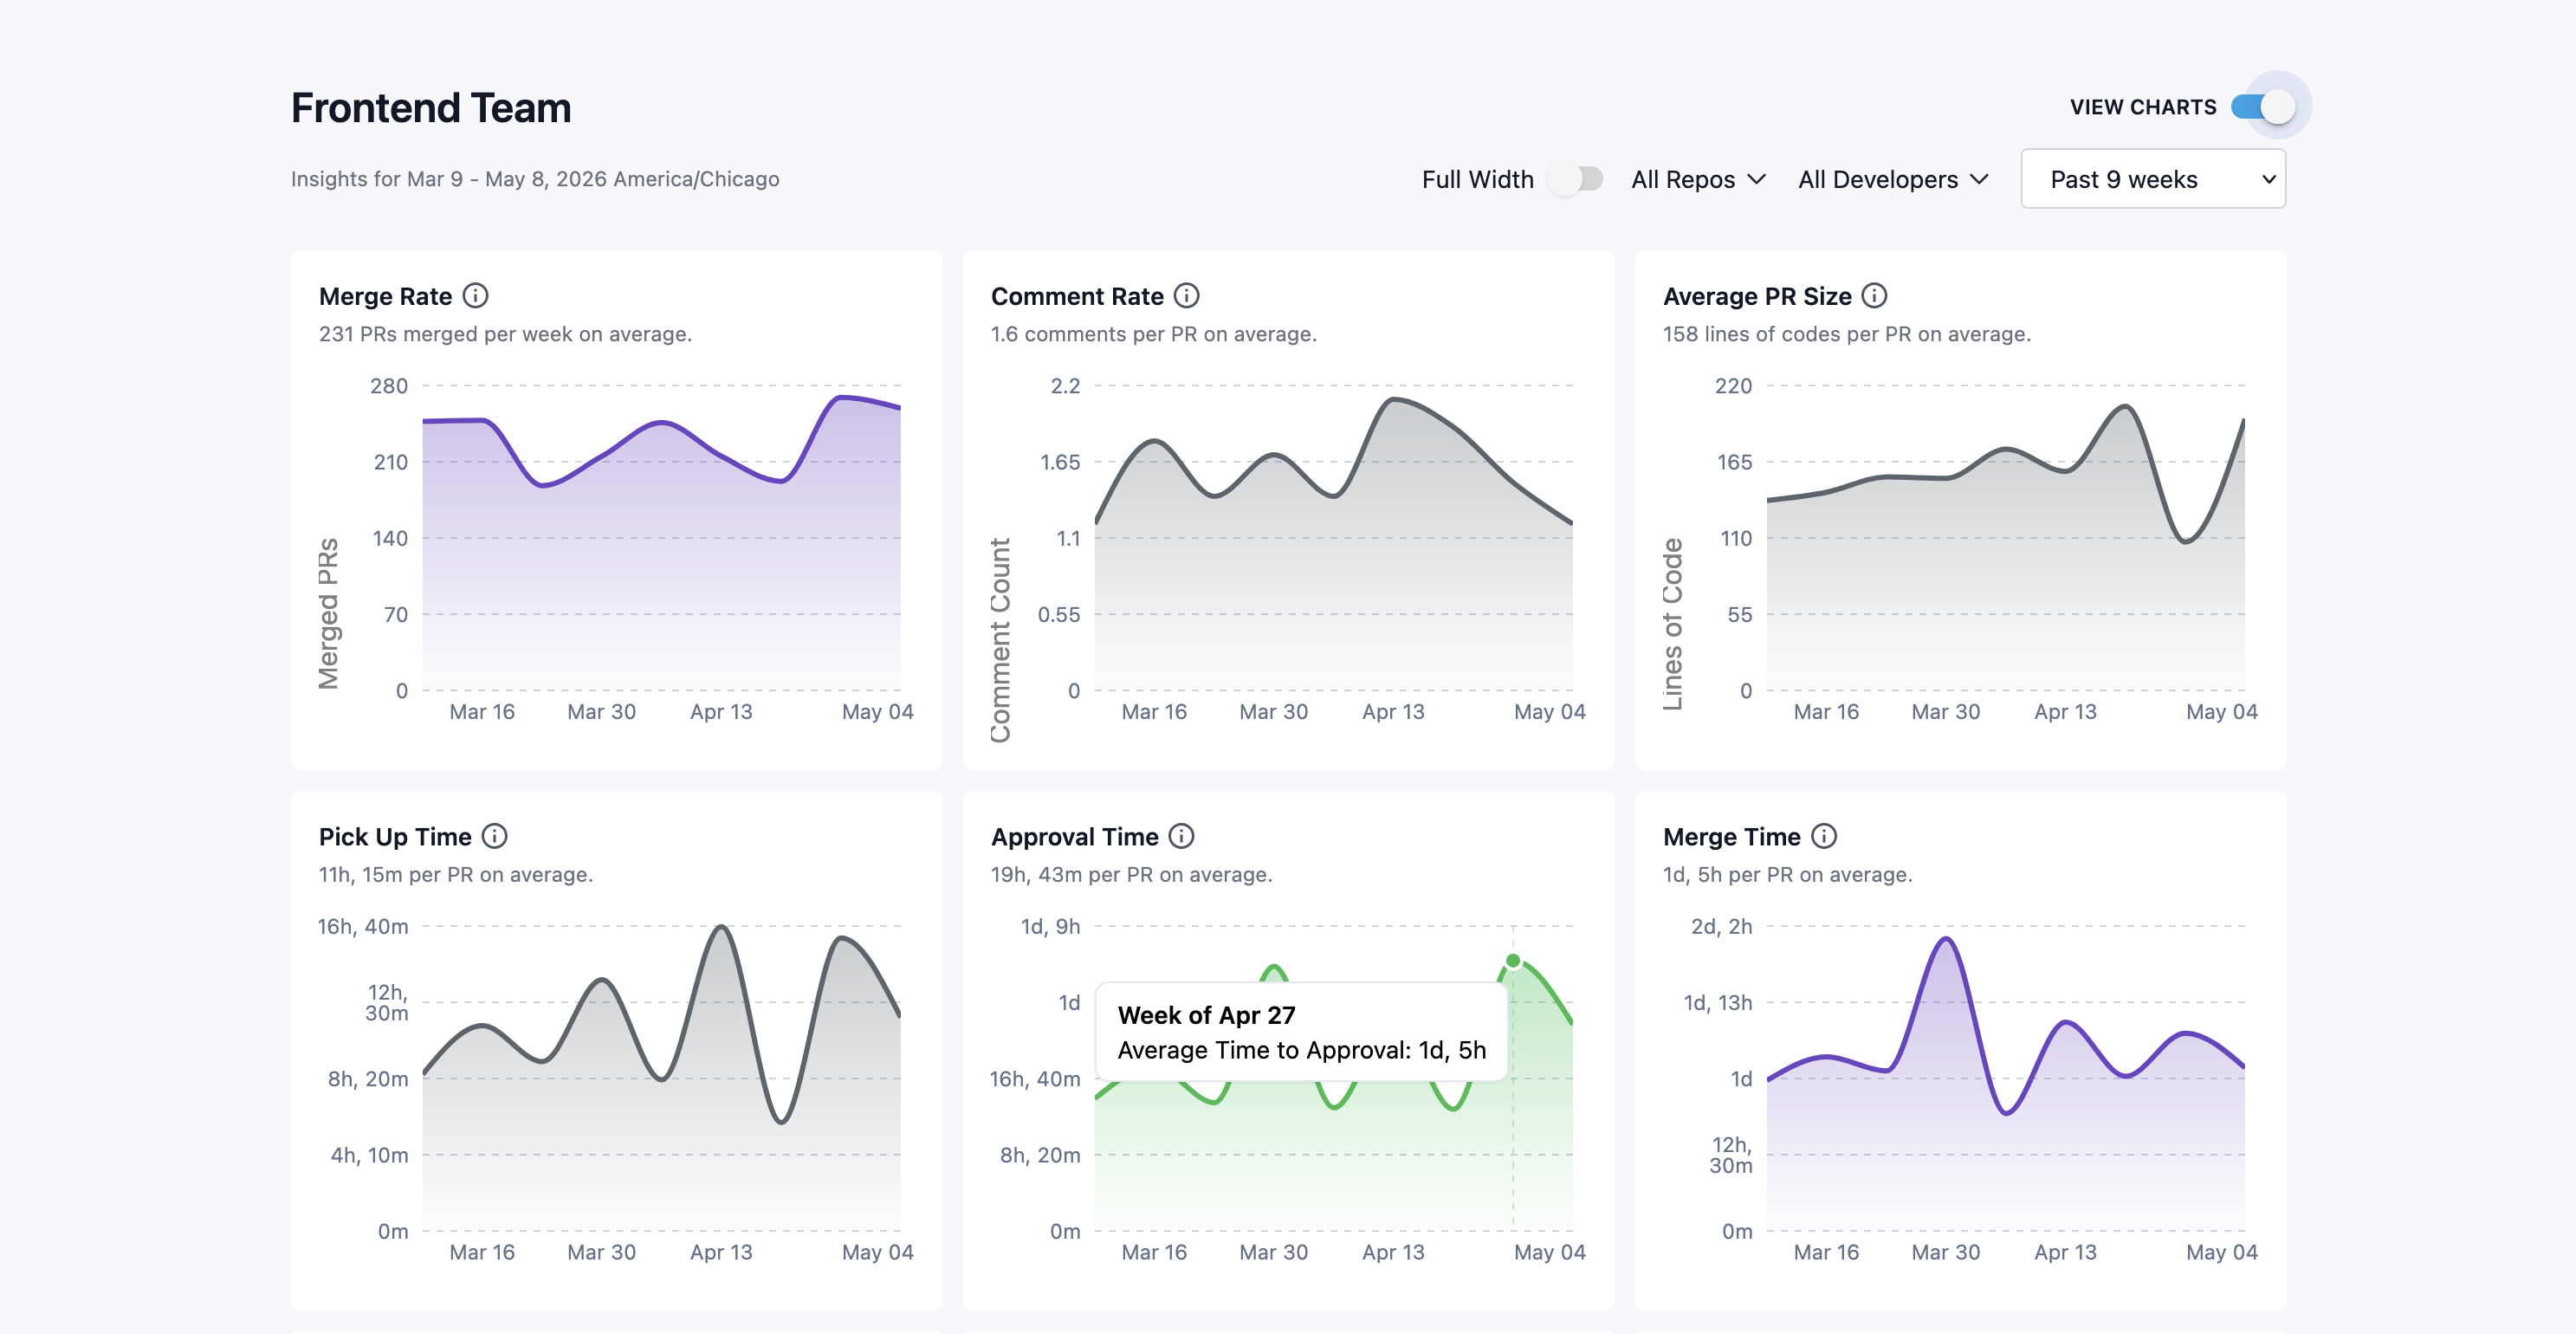Click the Approval Time chart title

coord(1075,836)
